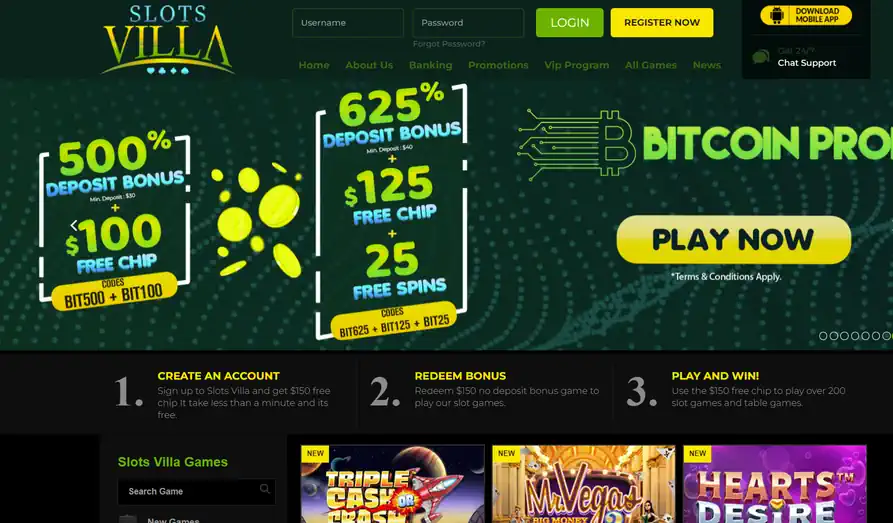The height and width of the screenshot is (523, 893).
Task: Click the green LOGIN button
Action: point(570,23)
